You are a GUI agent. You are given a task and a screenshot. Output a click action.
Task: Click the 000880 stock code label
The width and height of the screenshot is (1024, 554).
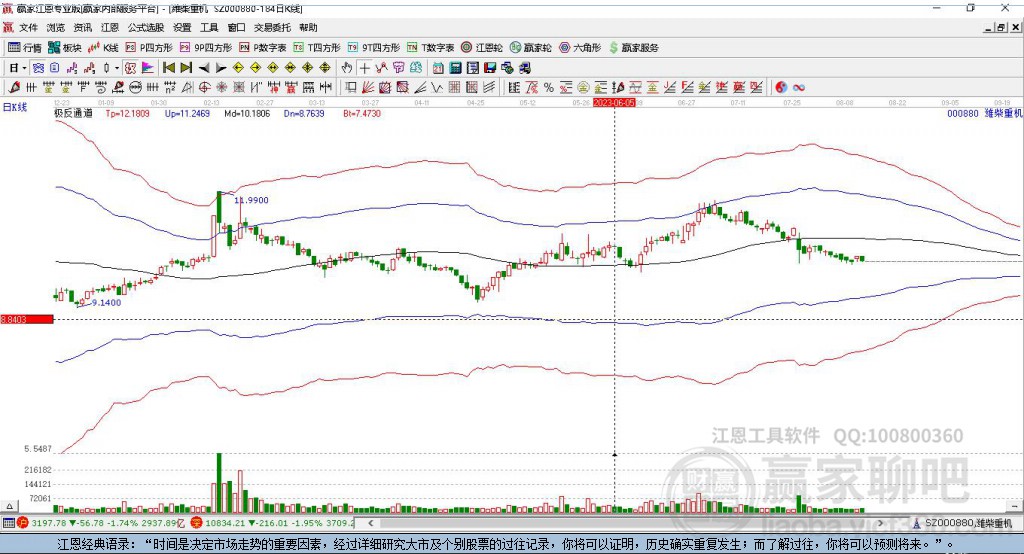(x=963, y=113)
